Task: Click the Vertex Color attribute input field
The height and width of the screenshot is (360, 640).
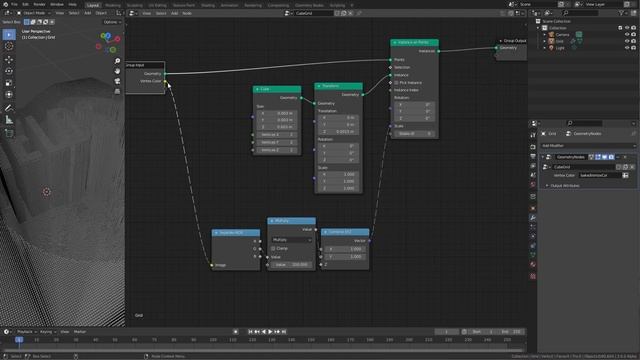Action: (x=599, y=175)
